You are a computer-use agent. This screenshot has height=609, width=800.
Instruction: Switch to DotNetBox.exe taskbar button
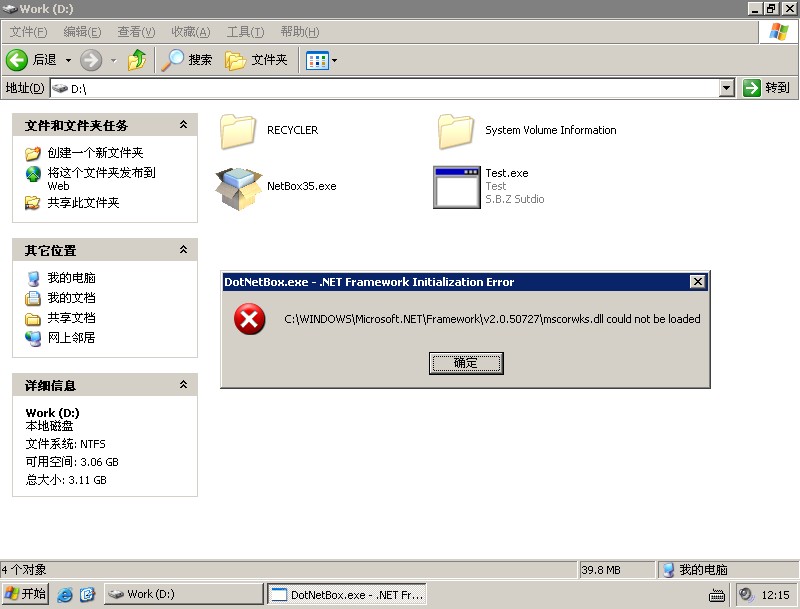pos(347,594)
